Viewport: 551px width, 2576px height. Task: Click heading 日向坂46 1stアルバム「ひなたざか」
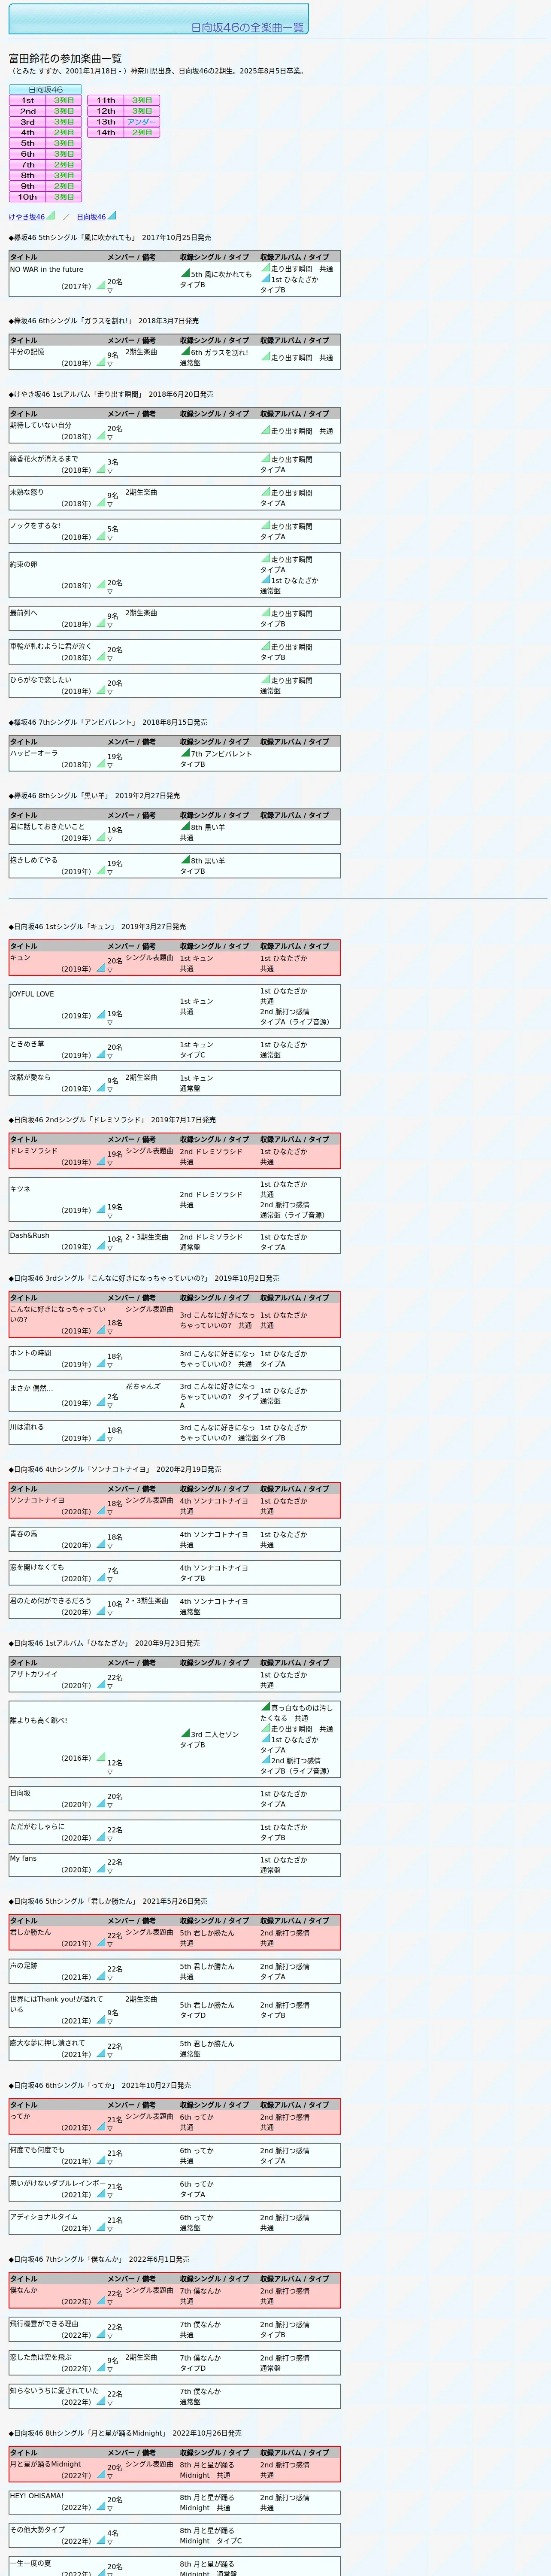tap(104, 1642)
